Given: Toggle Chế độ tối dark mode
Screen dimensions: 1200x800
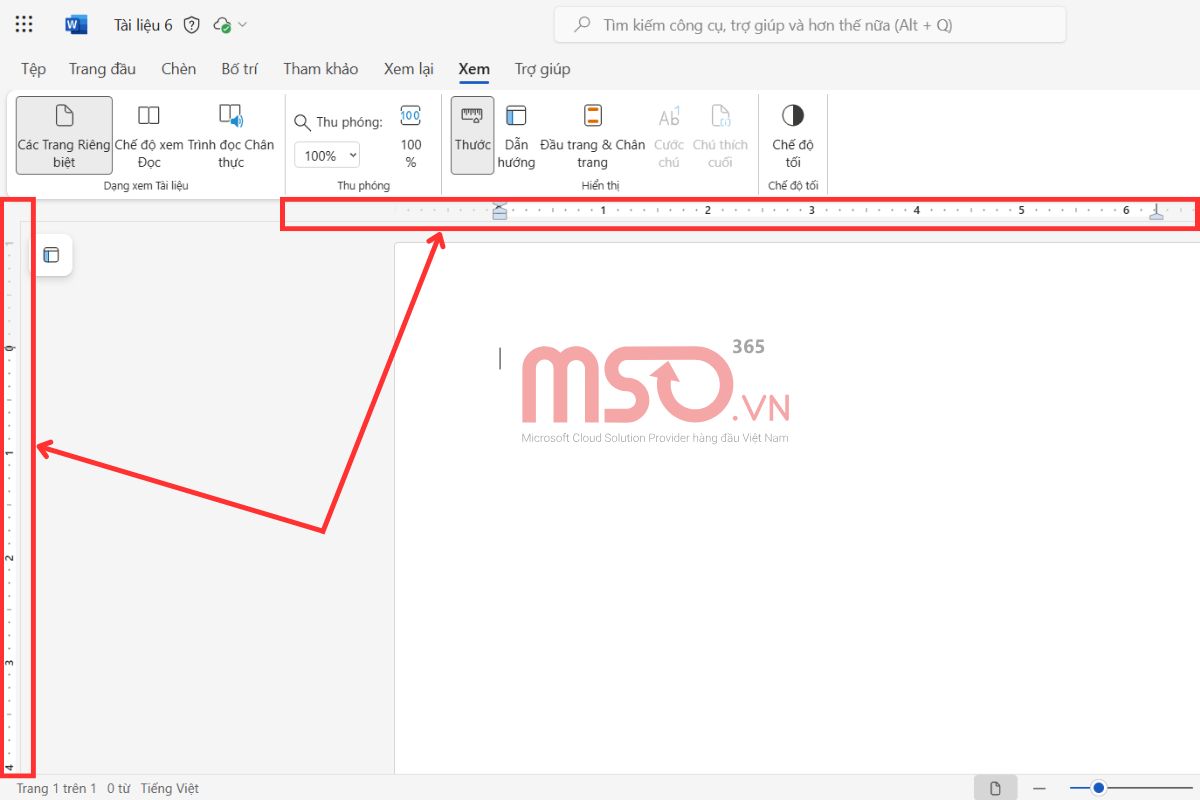Looking at the screenshot, I should coord(793,135).
